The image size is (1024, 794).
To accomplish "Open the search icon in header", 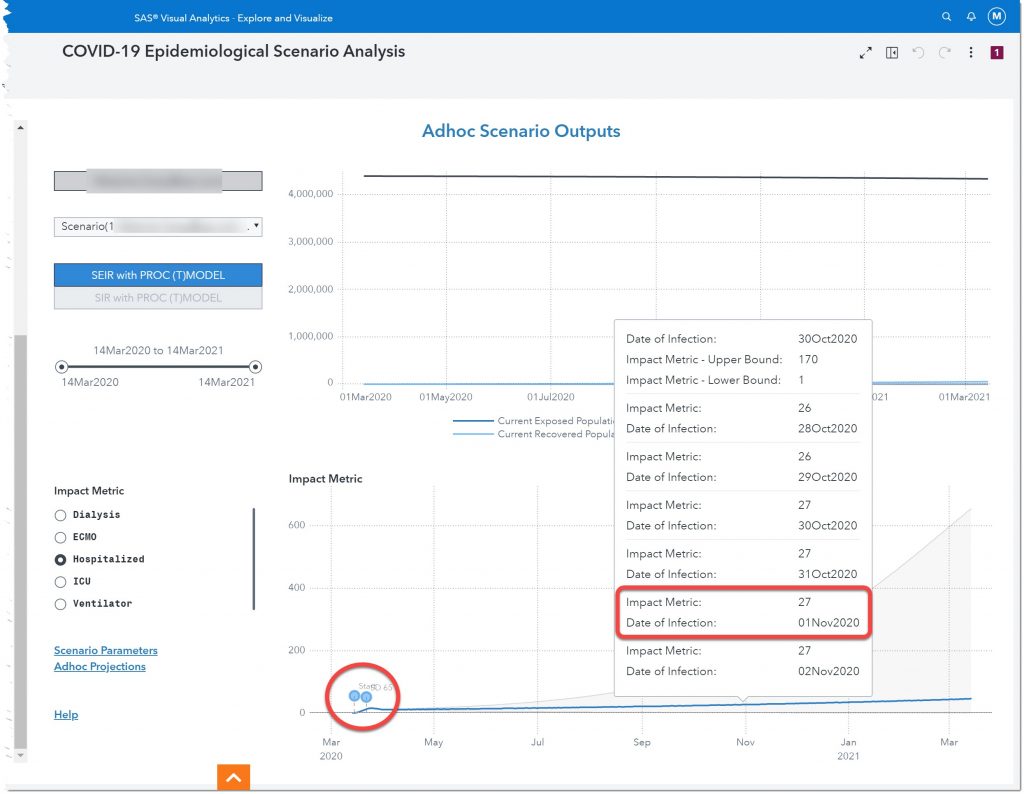I will [947, 17].
